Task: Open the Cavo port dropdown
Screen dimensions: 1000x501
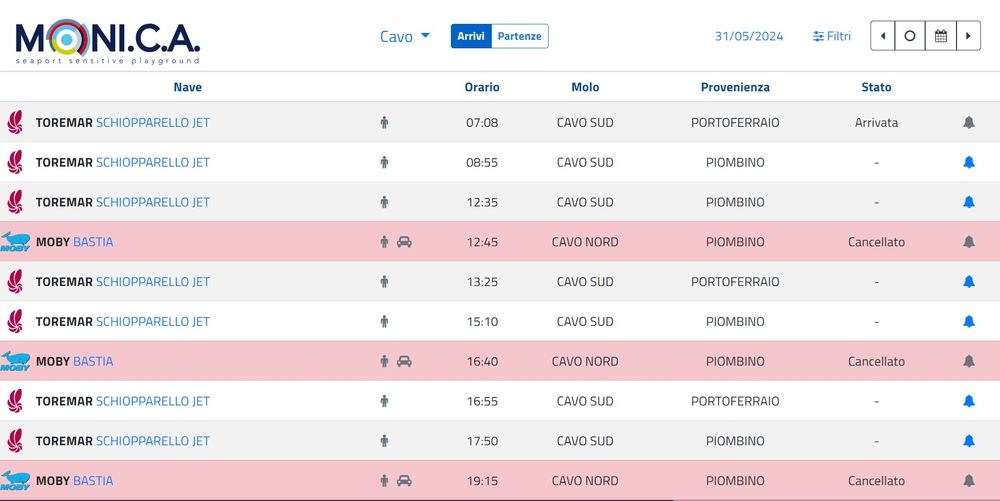Action: point(404,36)
